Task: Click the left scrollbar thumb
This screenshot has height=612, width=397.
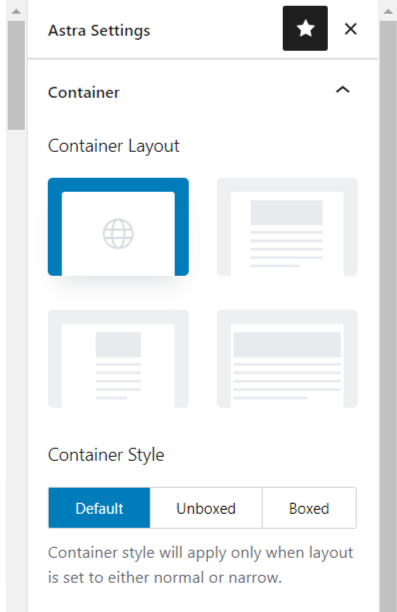Action: coord(16,75)
